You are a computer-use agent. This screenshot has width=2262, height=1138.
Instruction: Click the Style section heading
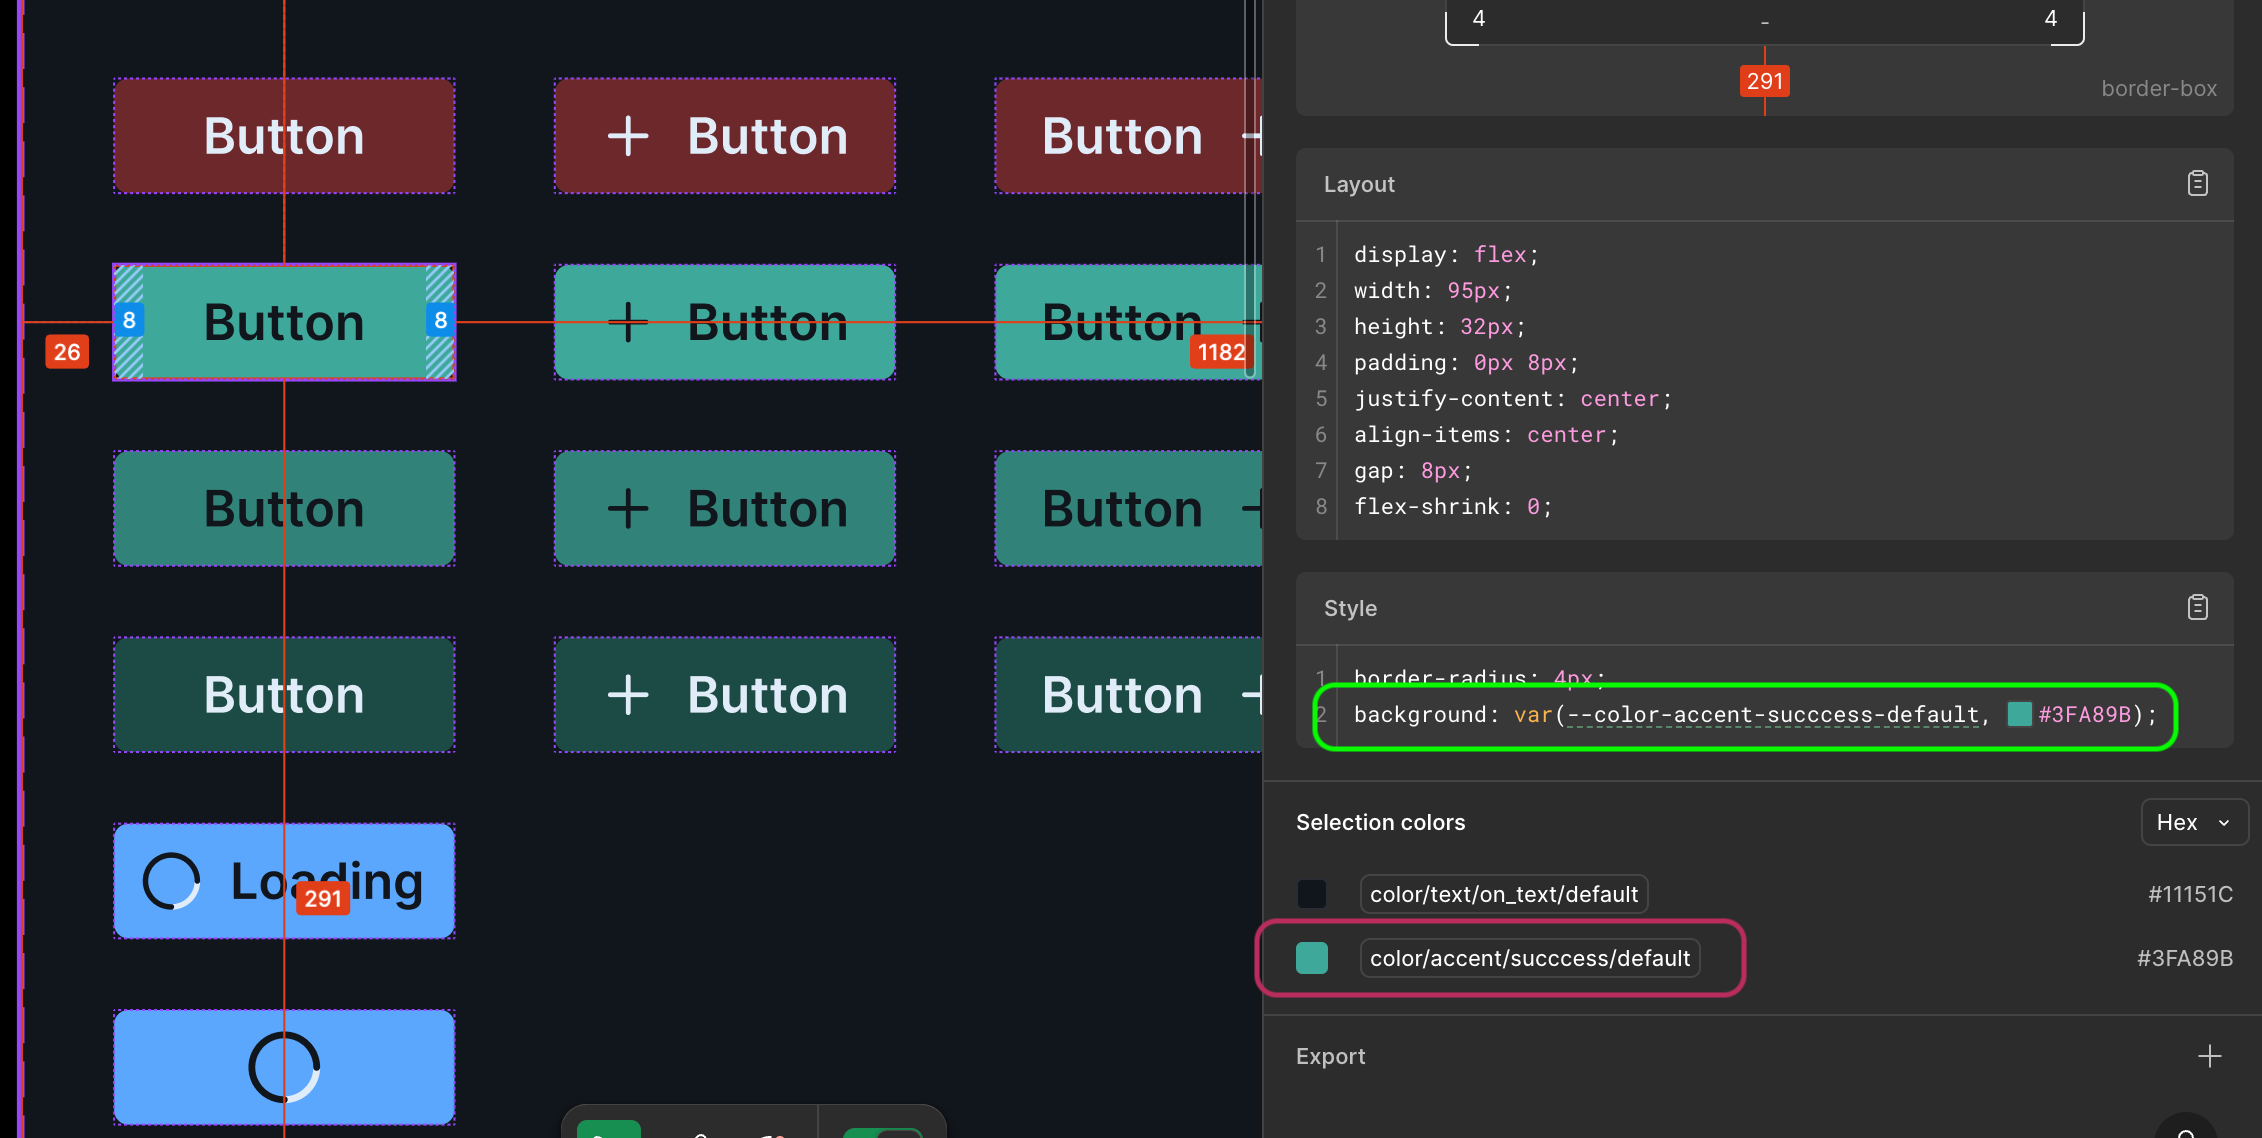coord(1350,608)
